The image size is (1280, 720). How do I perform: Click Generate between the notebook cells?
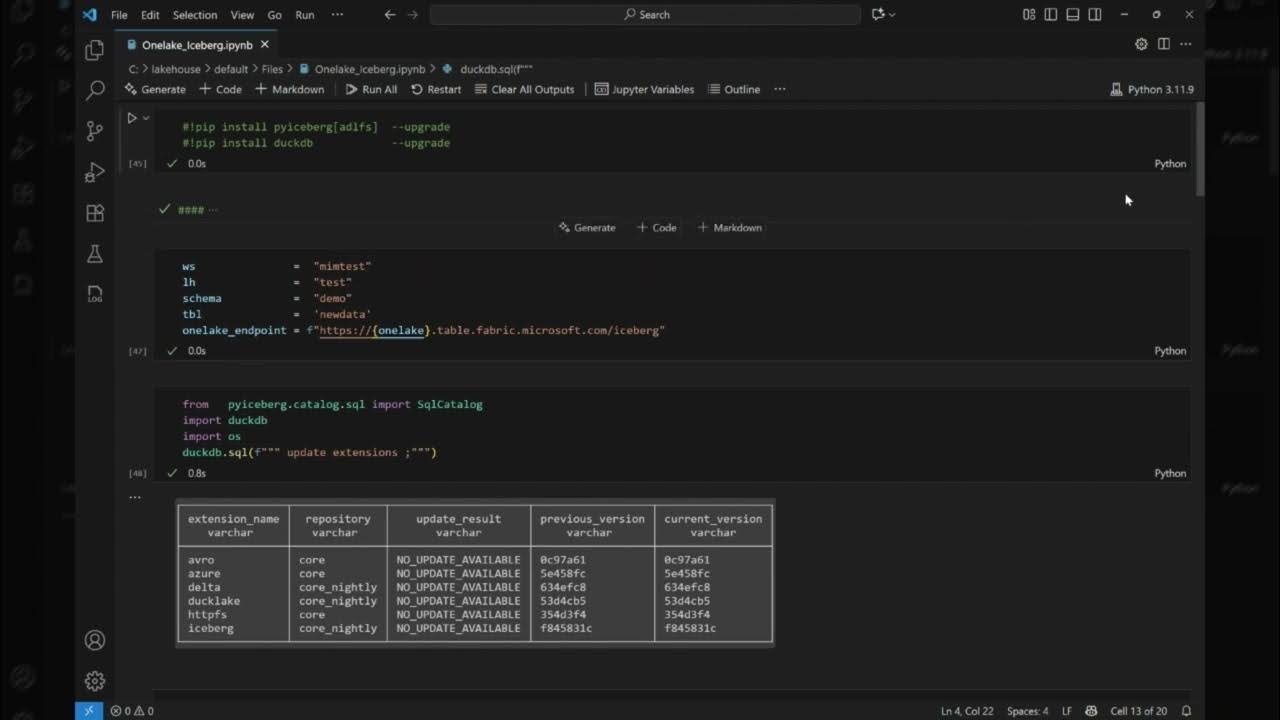tap(587, 228)
